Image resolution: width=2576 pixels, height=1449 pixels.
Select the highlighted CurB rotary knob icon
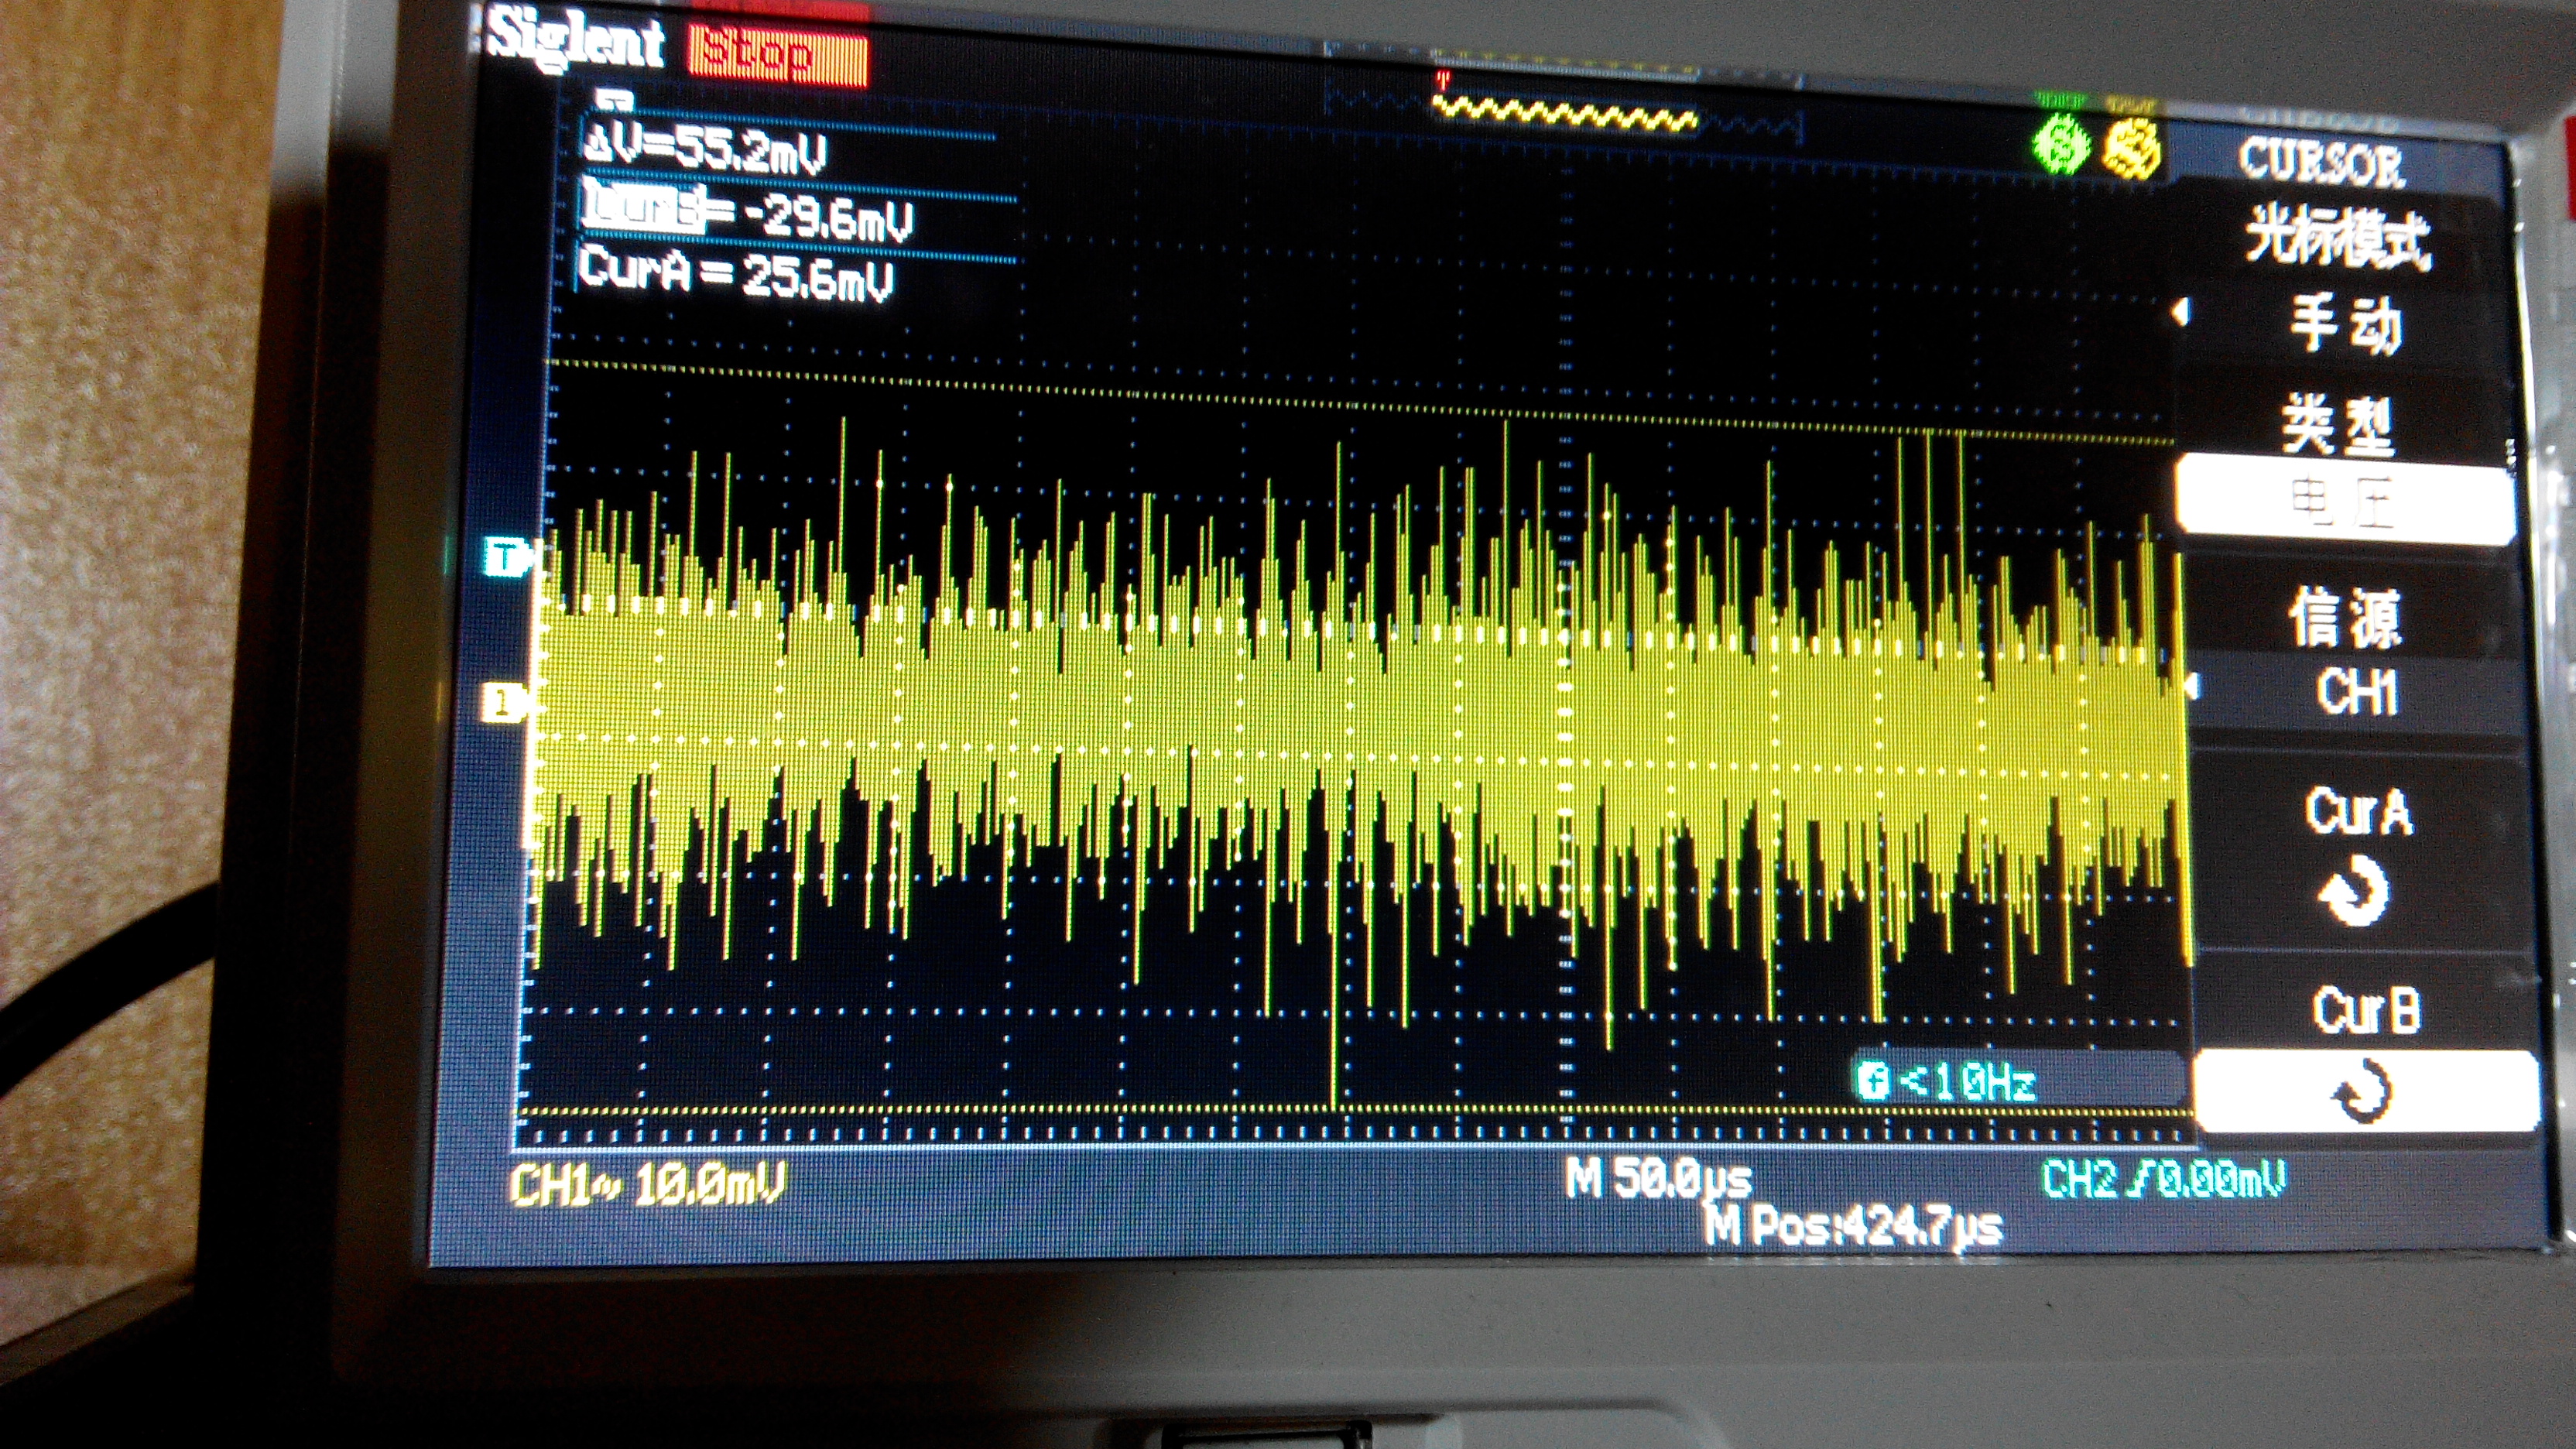click(2362, 1093)
